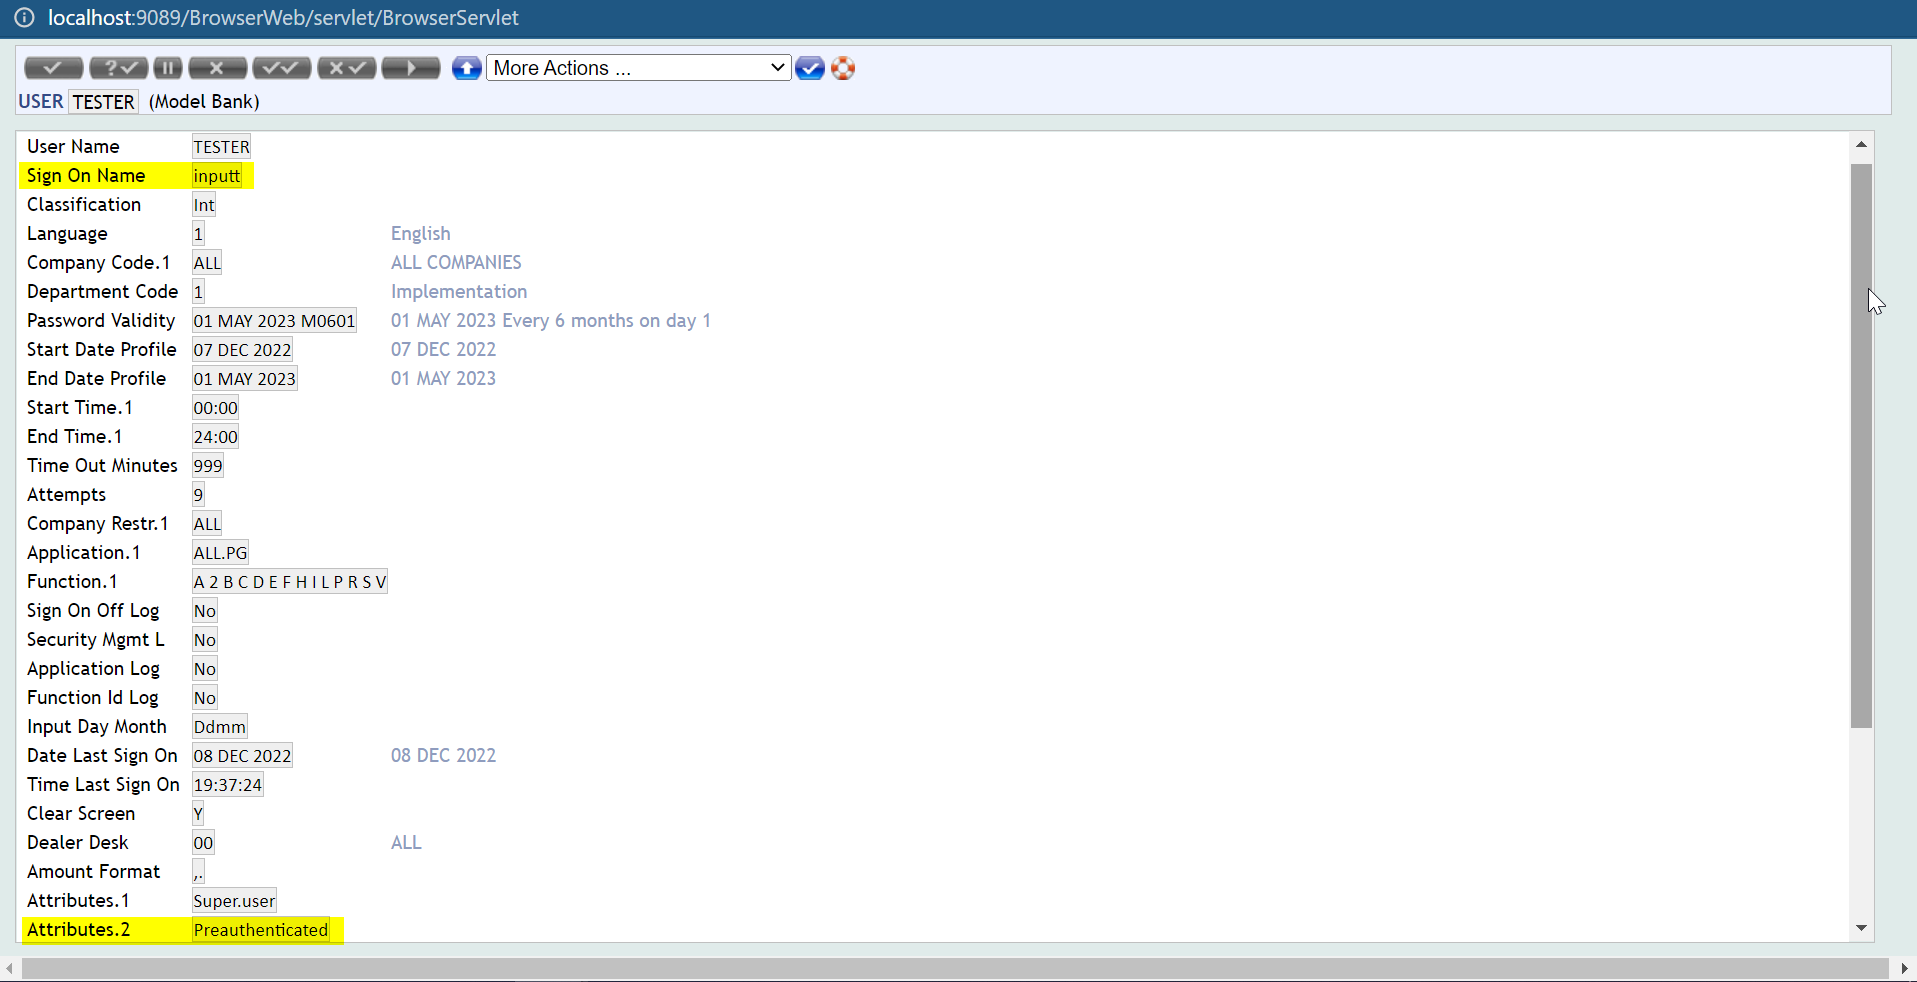1917x982 pixels.
Task: Click the Attributes.2 Preauthenticated field
Action: (261, 930)
